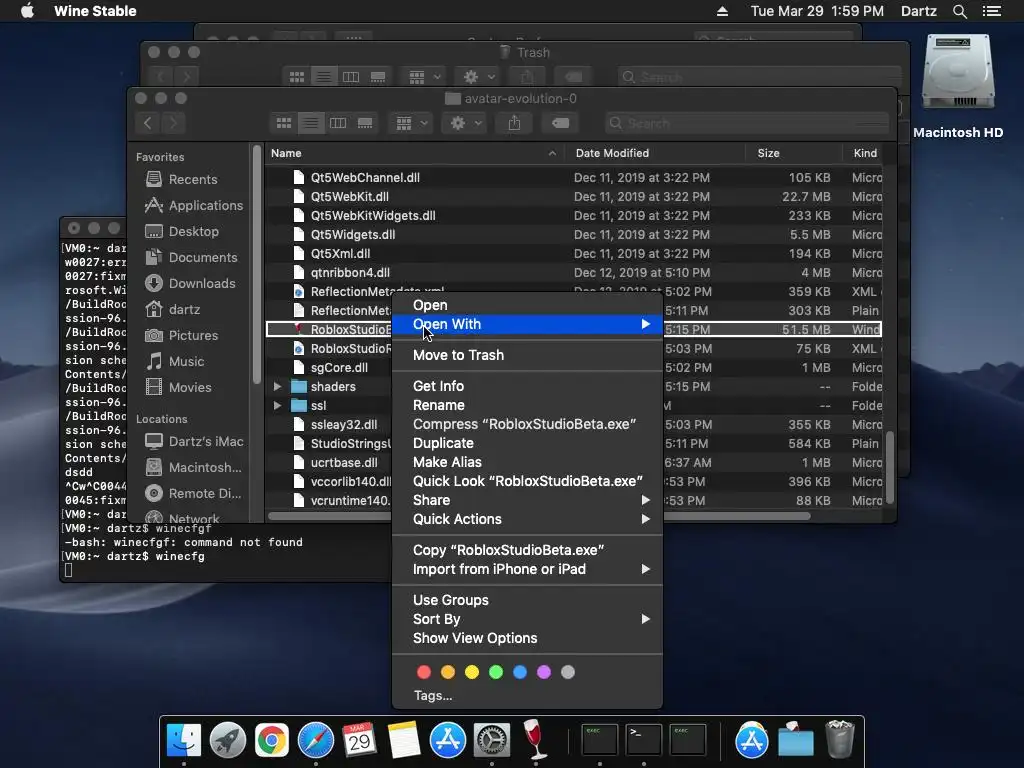Click the Wine glass icon in Dock
This screenshot has width=1024, height=768.
pyautogui.click(x=535, y=739)
